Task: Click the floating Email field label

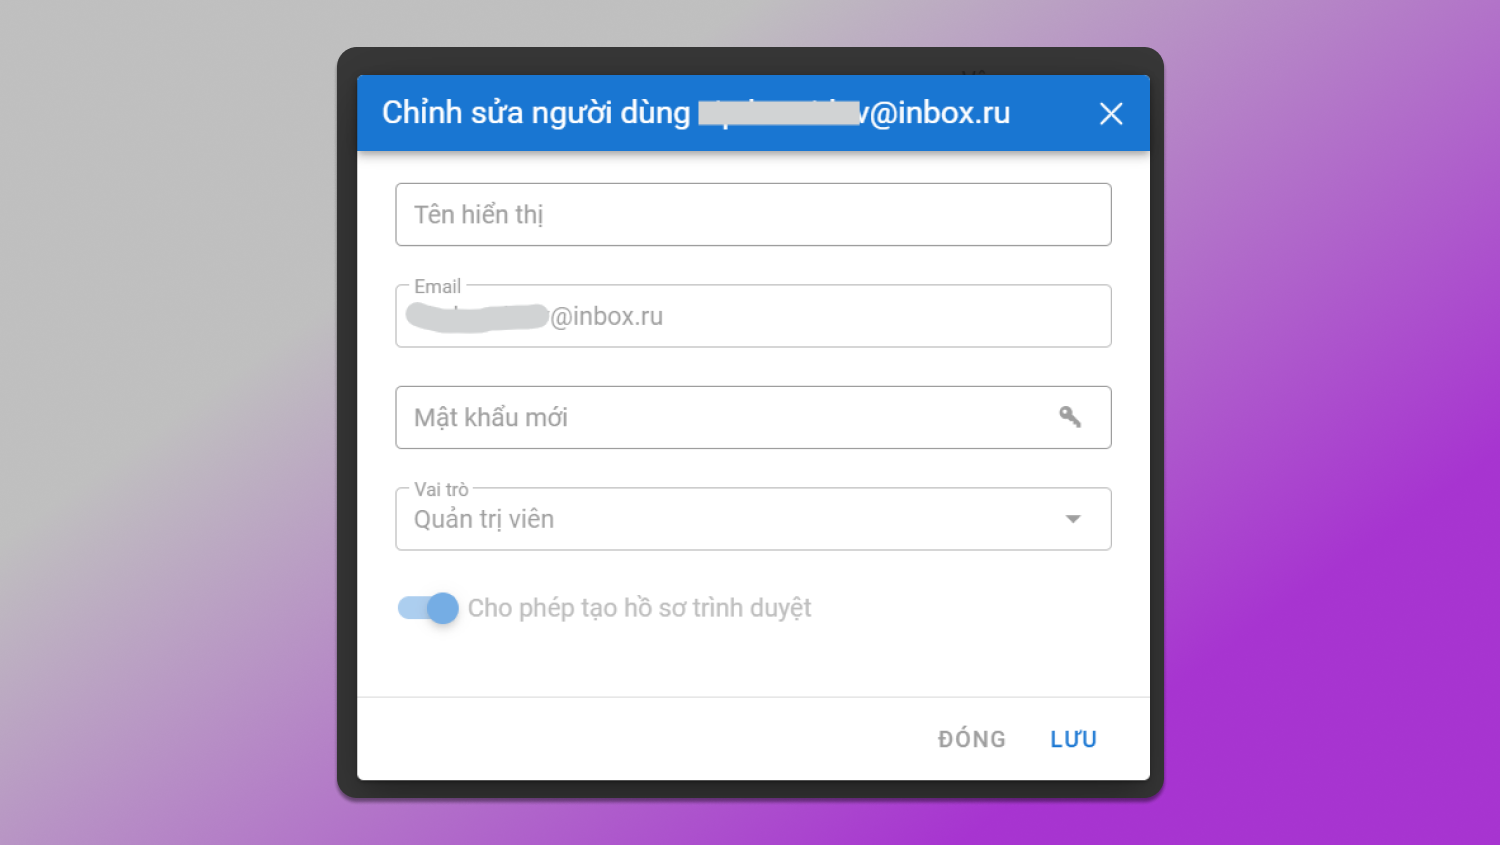Action: pos(438,286)
